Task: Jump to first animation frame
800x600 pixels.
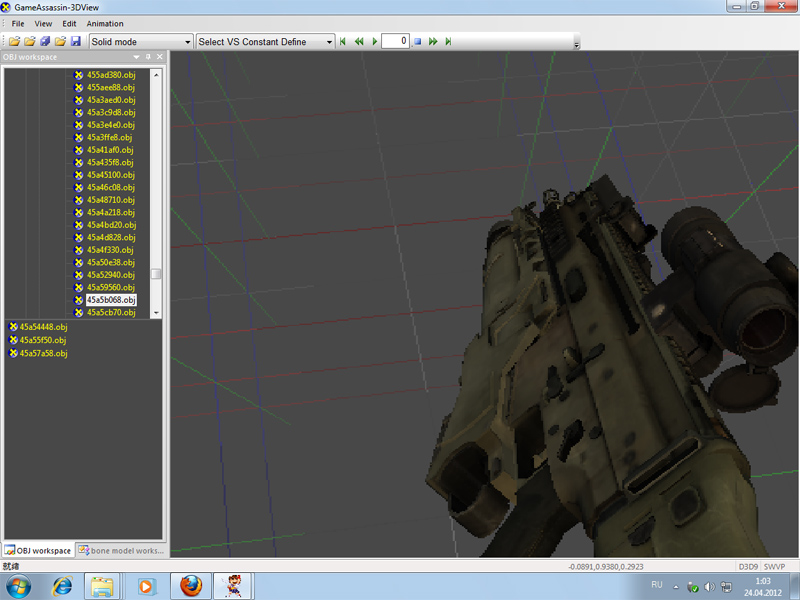Action: click(343, 42)
